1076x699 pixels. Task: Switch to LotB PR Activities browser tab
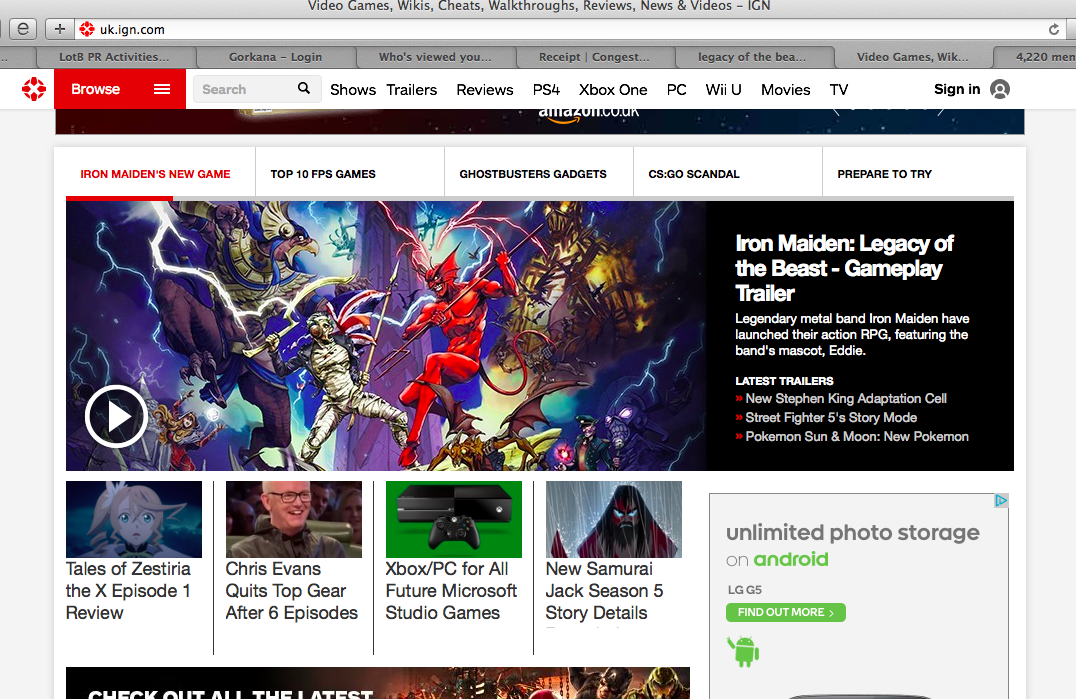coord(114,57)
